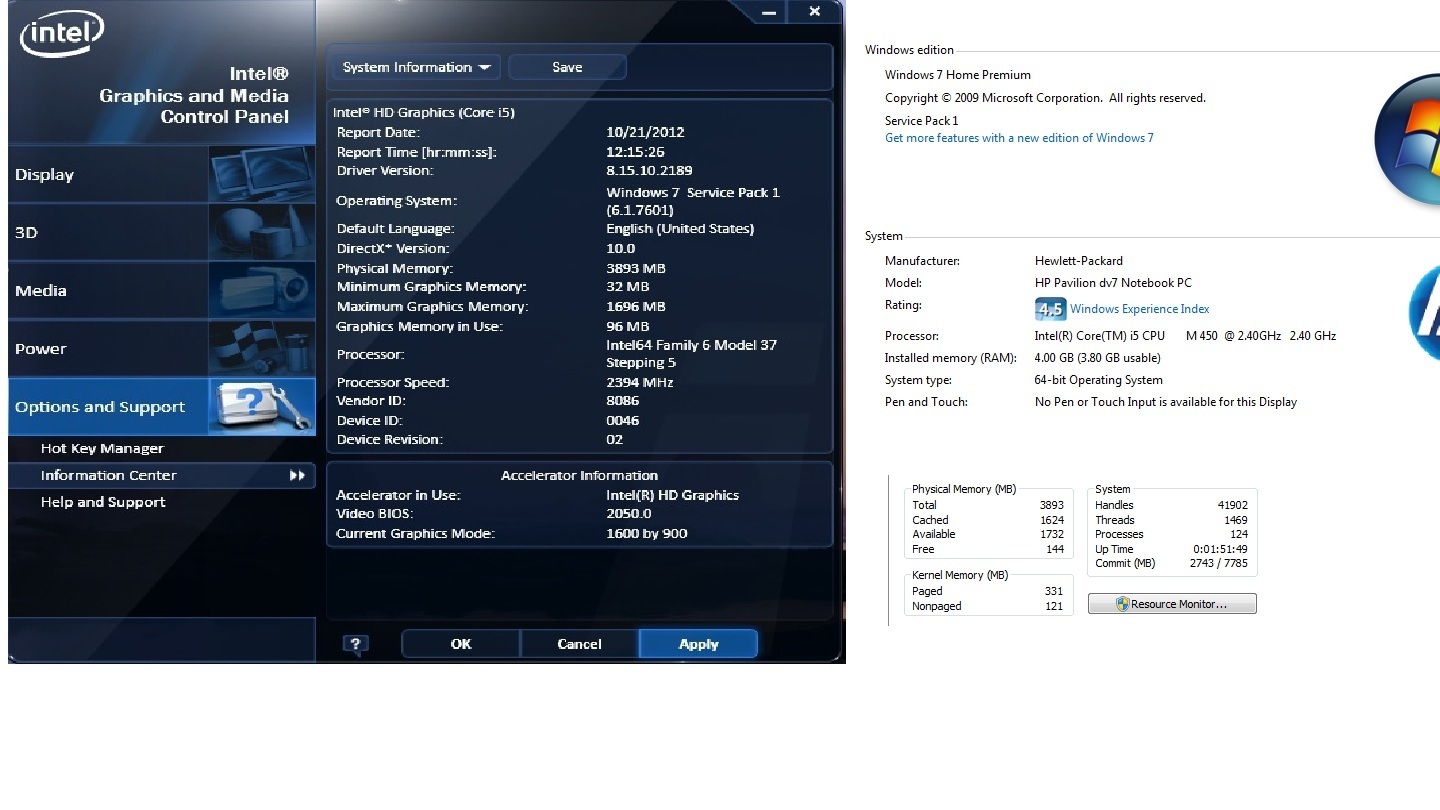1440x810 pixels.
Task: Click the Display monitors thumbnail icon
Action: click(262, 174)
